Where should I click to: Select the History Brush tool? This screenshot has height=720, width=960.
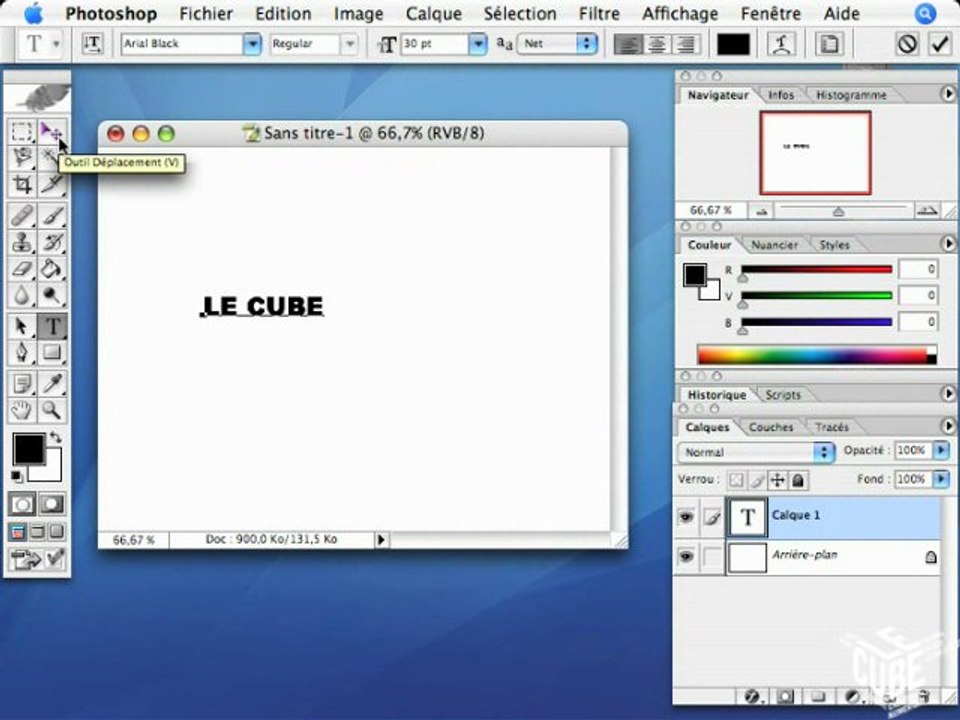(51, 242)
